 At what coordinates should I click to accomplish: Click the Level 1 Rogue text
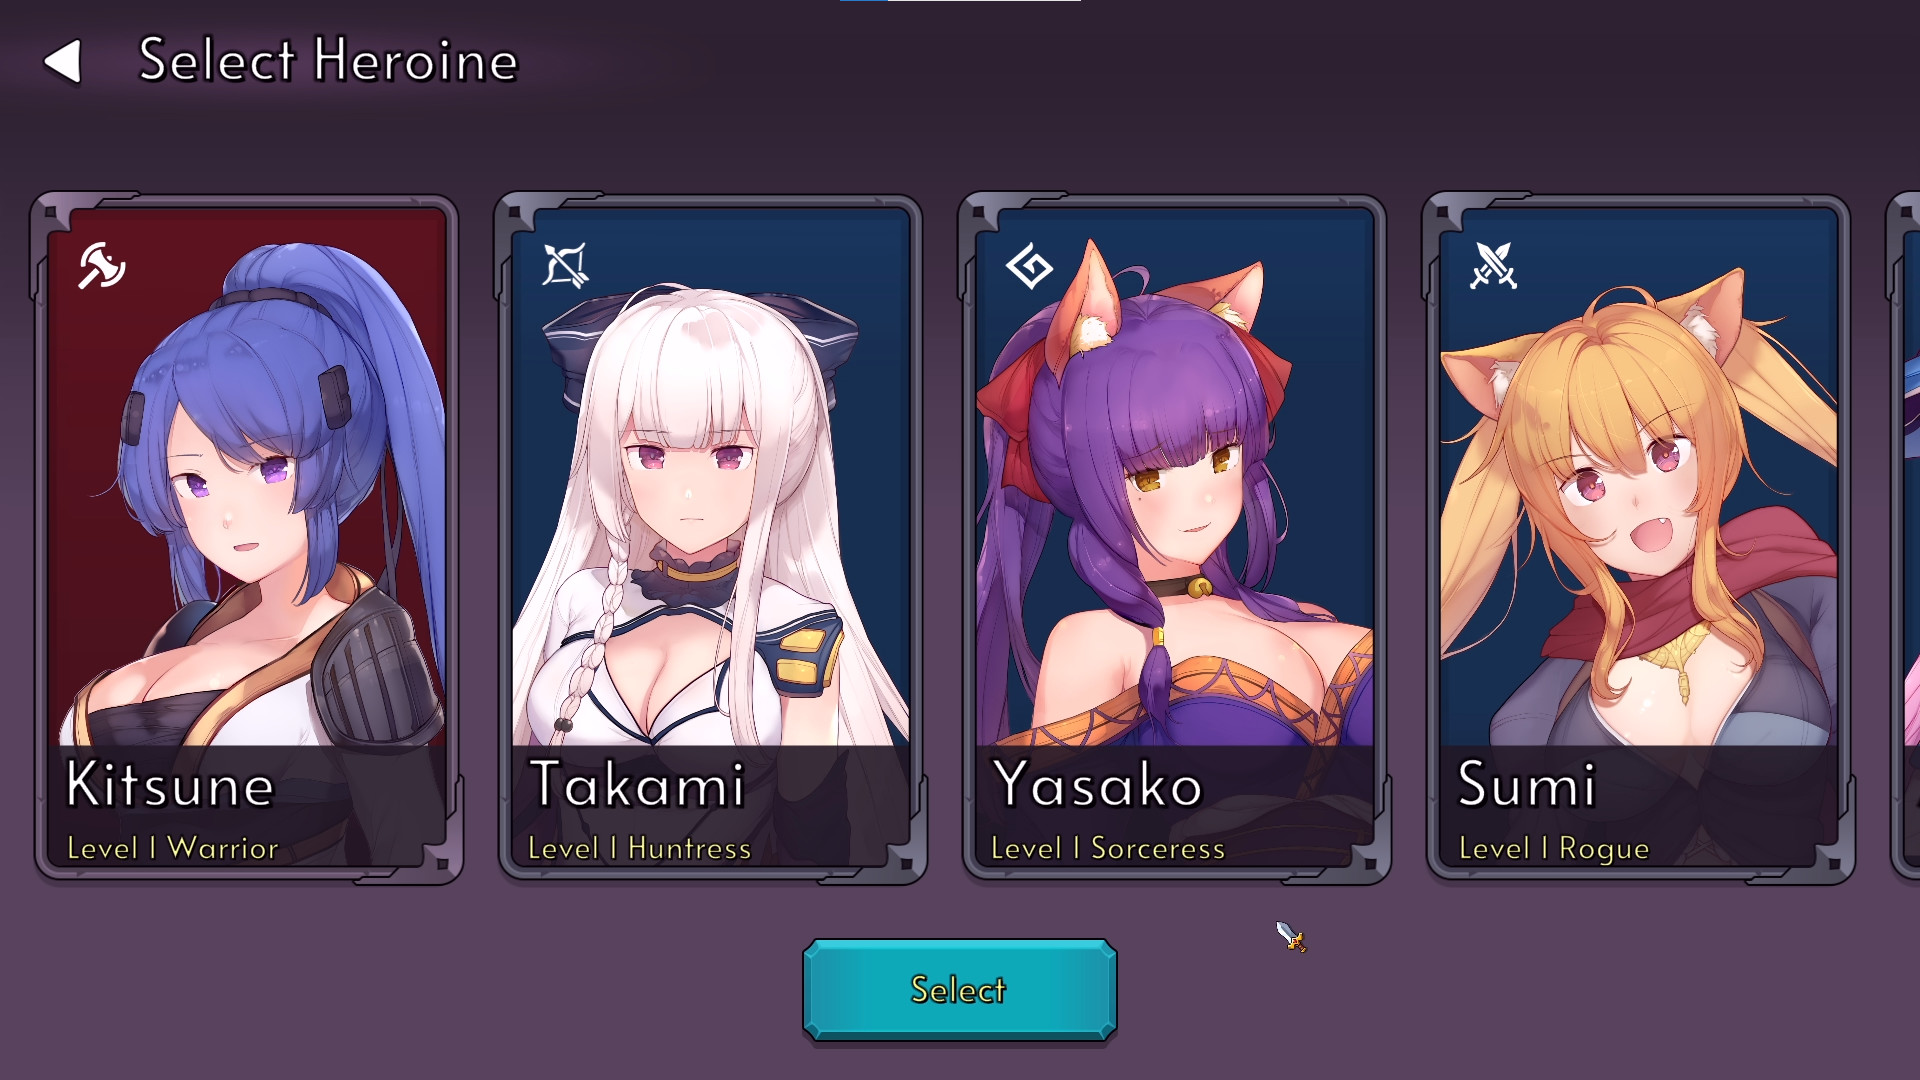1554,848
